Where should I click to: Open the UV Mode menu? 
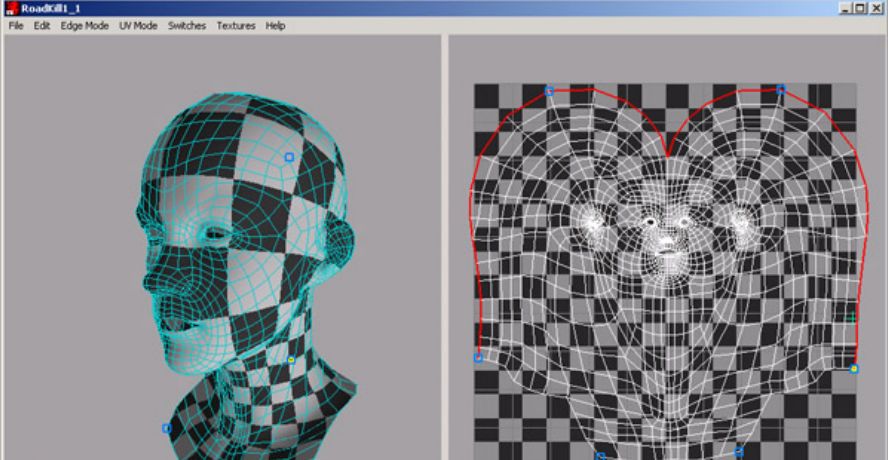point(138,25)
